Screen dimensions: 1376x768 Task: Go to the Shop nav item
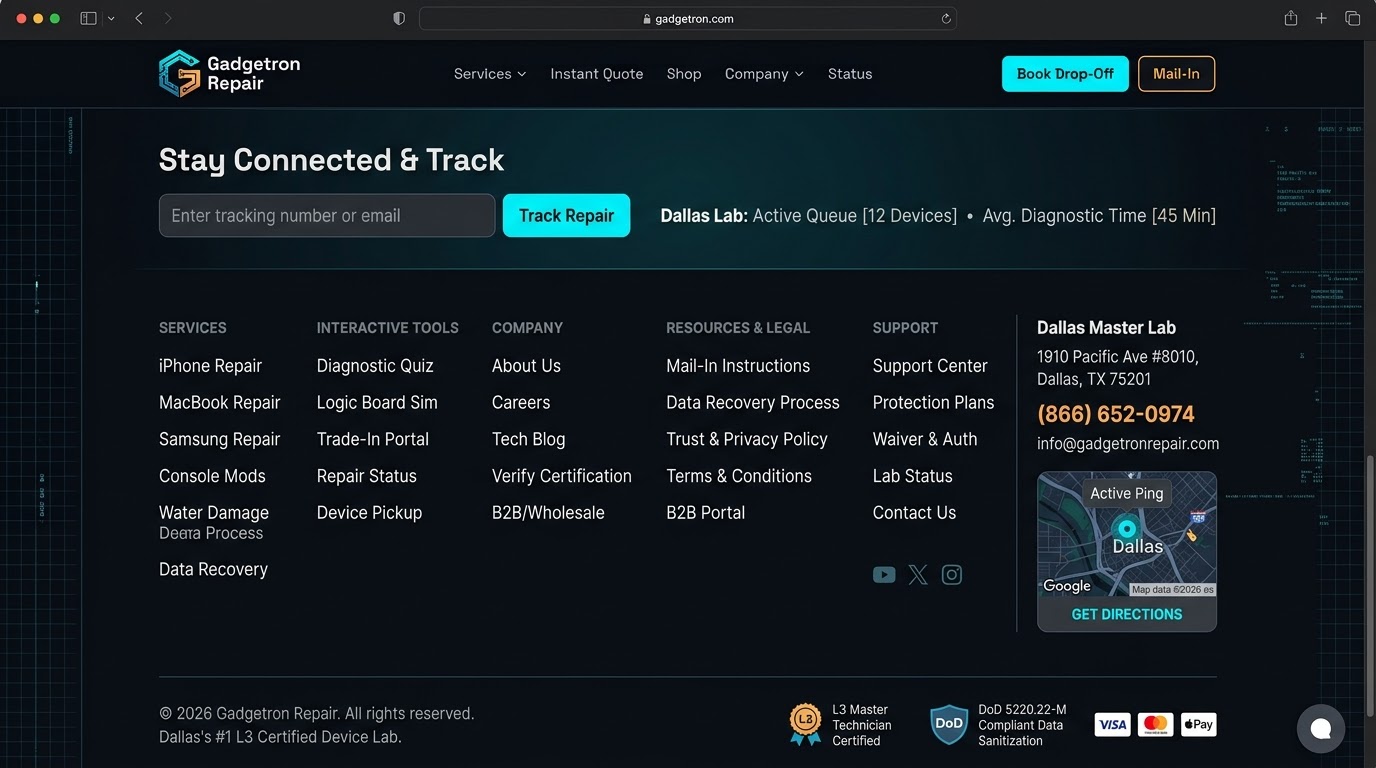pos(684,74)
